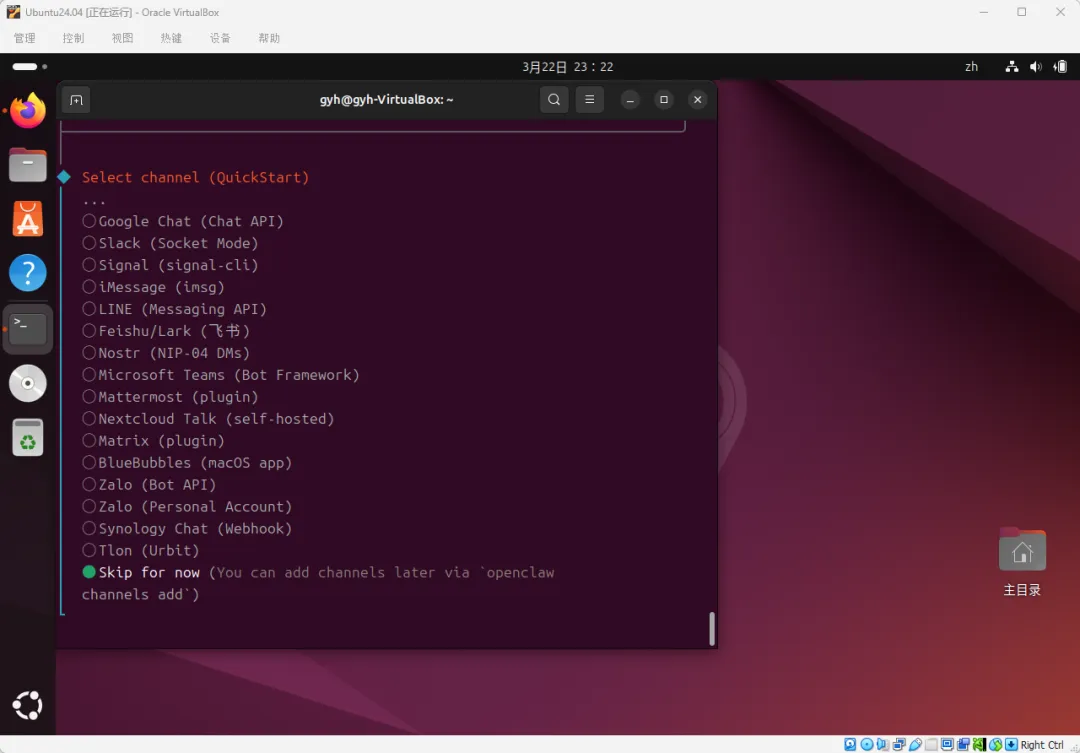
Task: Show applications via Ubuntu logo button
Action: [x=28, y=705]
